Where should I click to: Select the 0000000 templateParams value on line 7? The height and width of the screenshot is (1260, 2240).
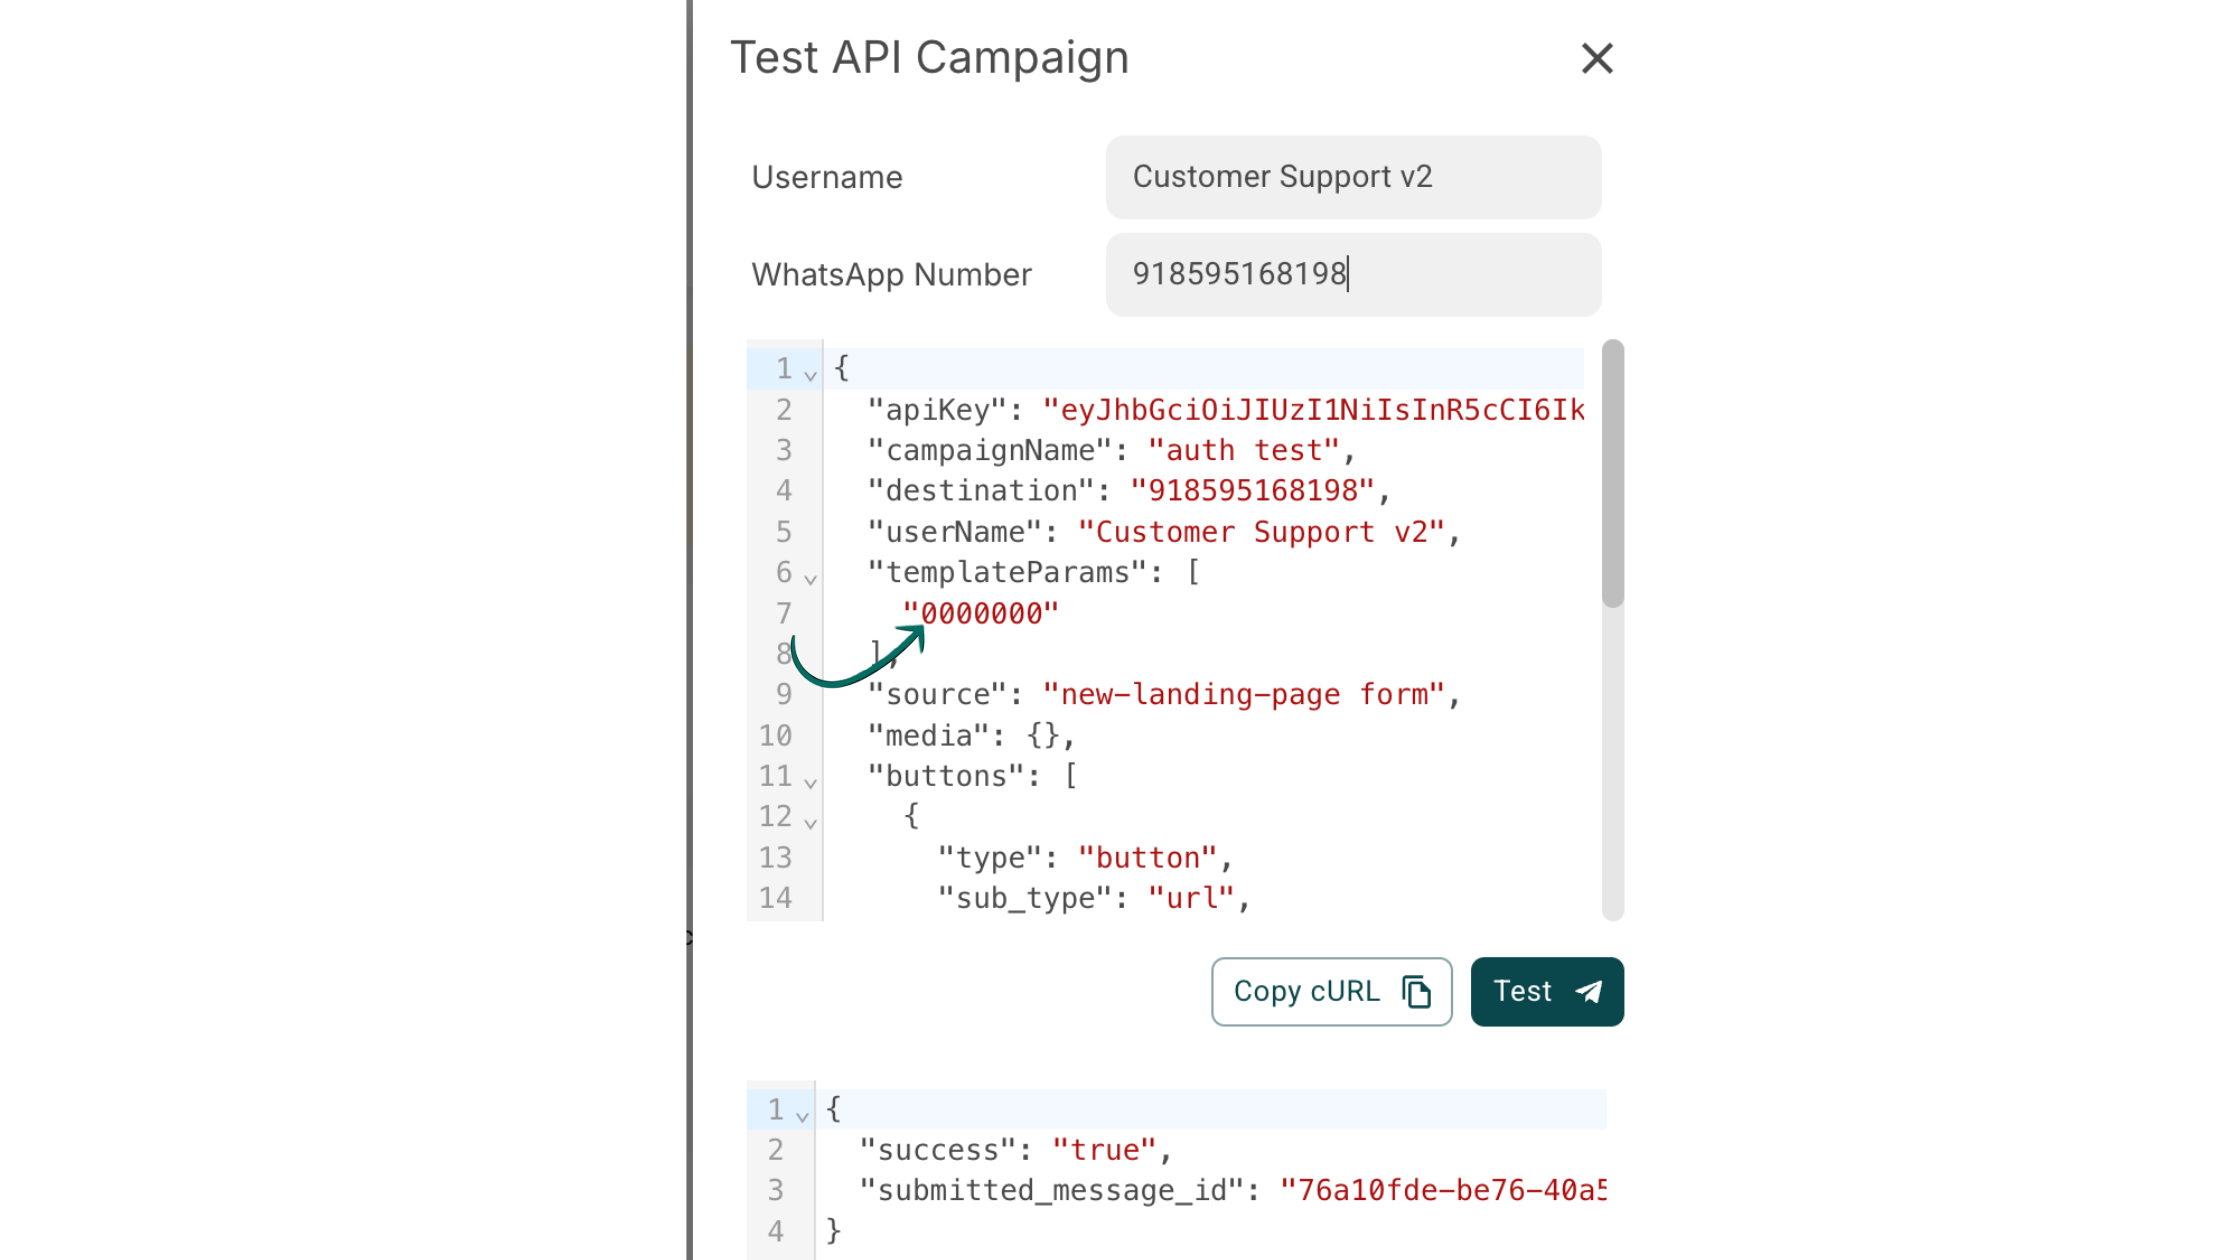pyautogui.click(x=982, y=613)
